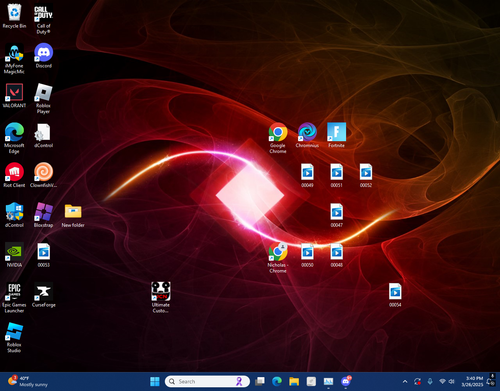
Task: Click the Bloxstrap desktop shortcut
Action: pyautogui.click(x=44, y=215)
